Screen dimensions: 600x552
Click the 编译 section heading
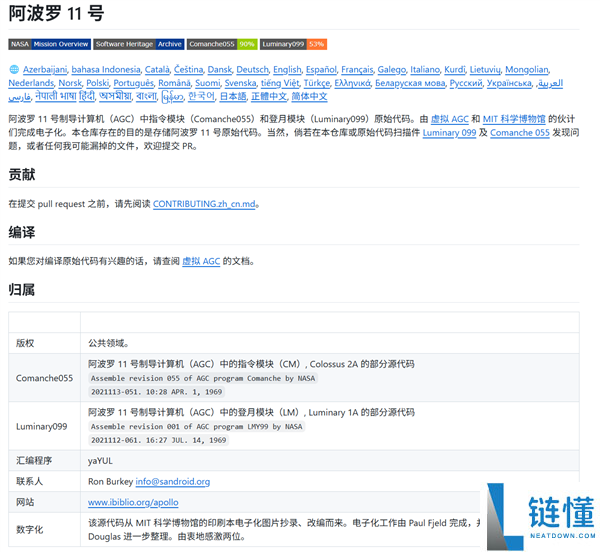click(x=22, y=232)
